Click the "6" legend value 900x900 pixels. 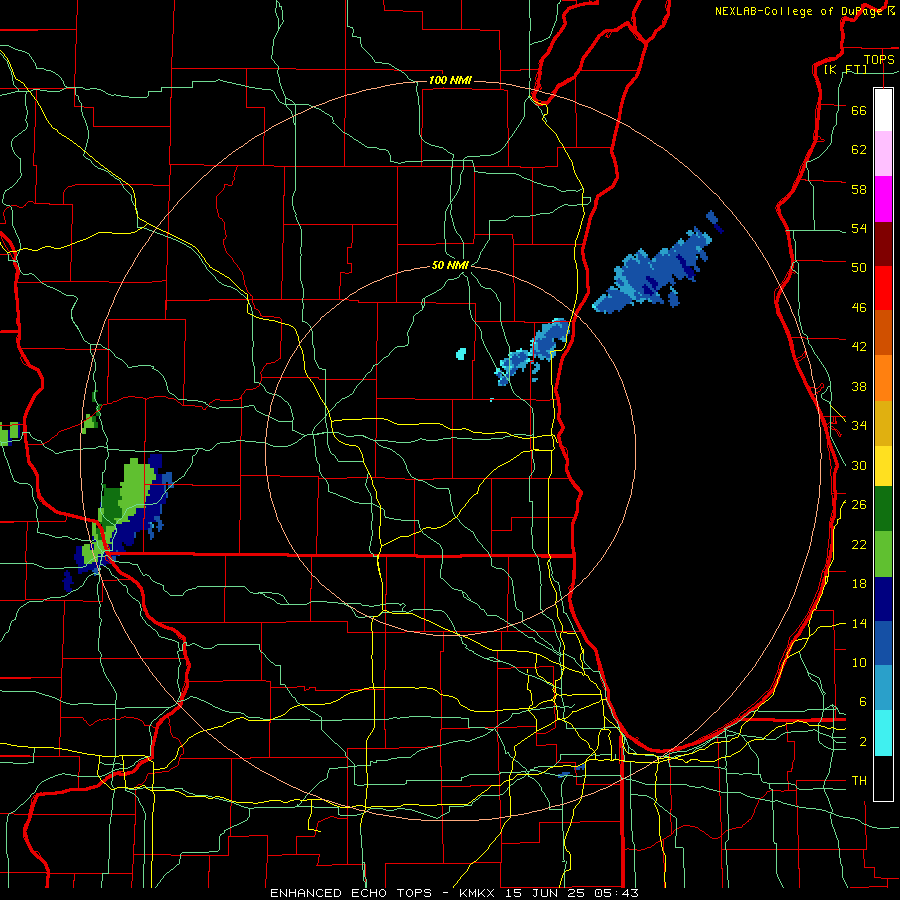pos(862,702)
